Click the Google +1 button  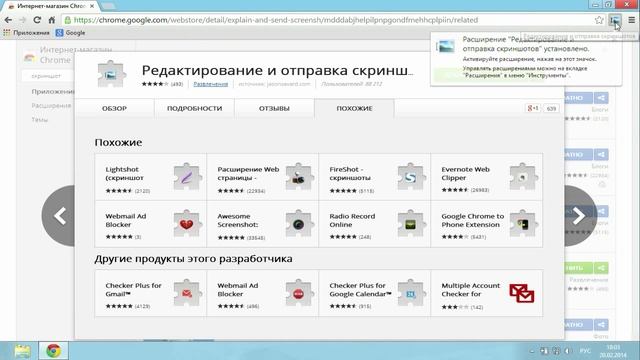click(x=533, y=108)
